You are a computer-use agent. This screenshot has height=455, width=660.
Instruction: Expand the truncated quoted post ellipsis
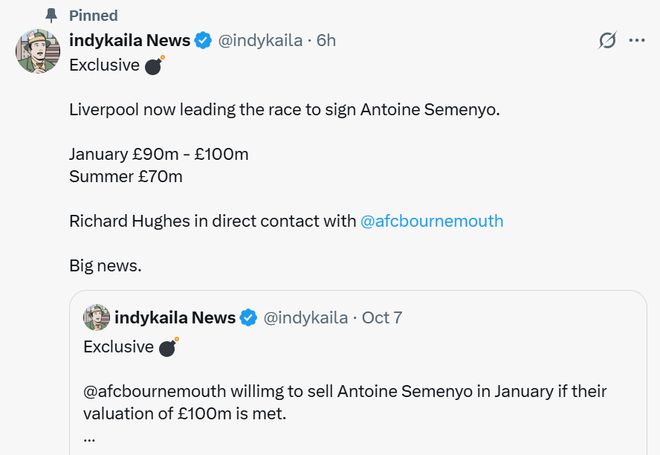pyautogui.click(x=89, y=437)
